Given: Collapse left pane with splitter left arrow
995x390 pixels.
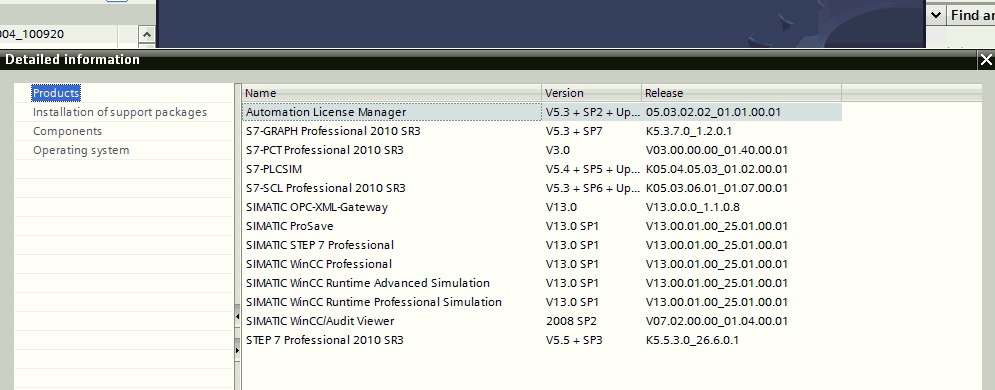Looking at the screenshot, I should [x=237, y=316].
